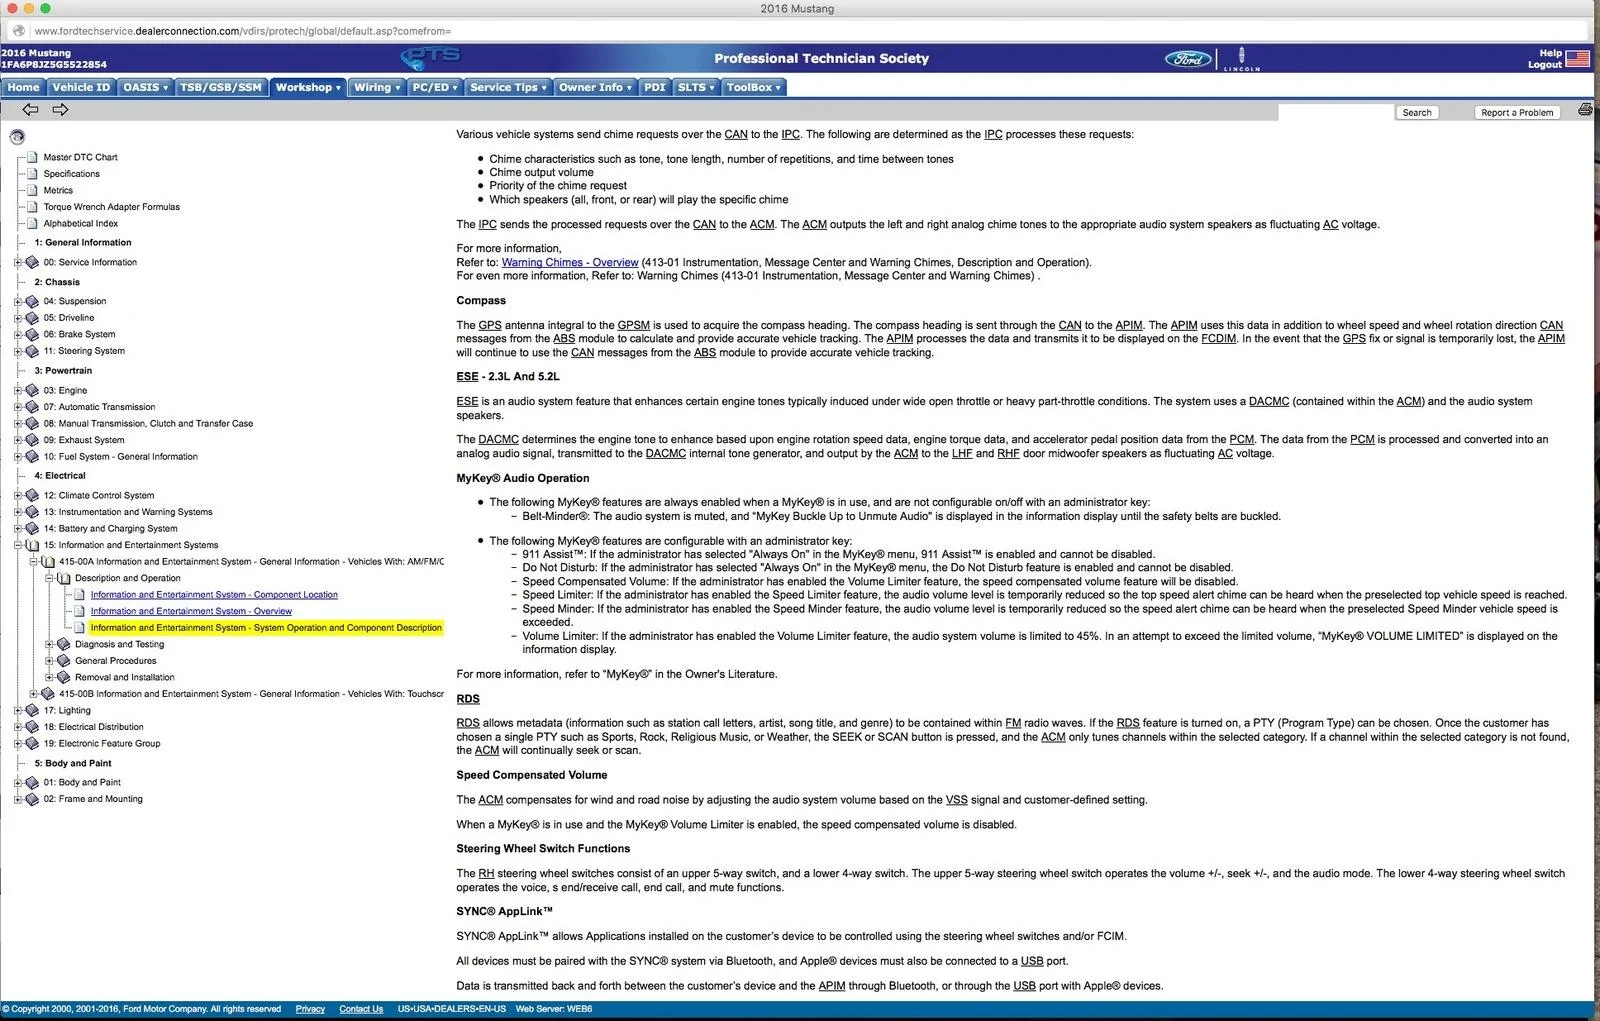Click the book icon beside 03: Engine
The height and width of the screenshot is (1021, 1600).
32,390
